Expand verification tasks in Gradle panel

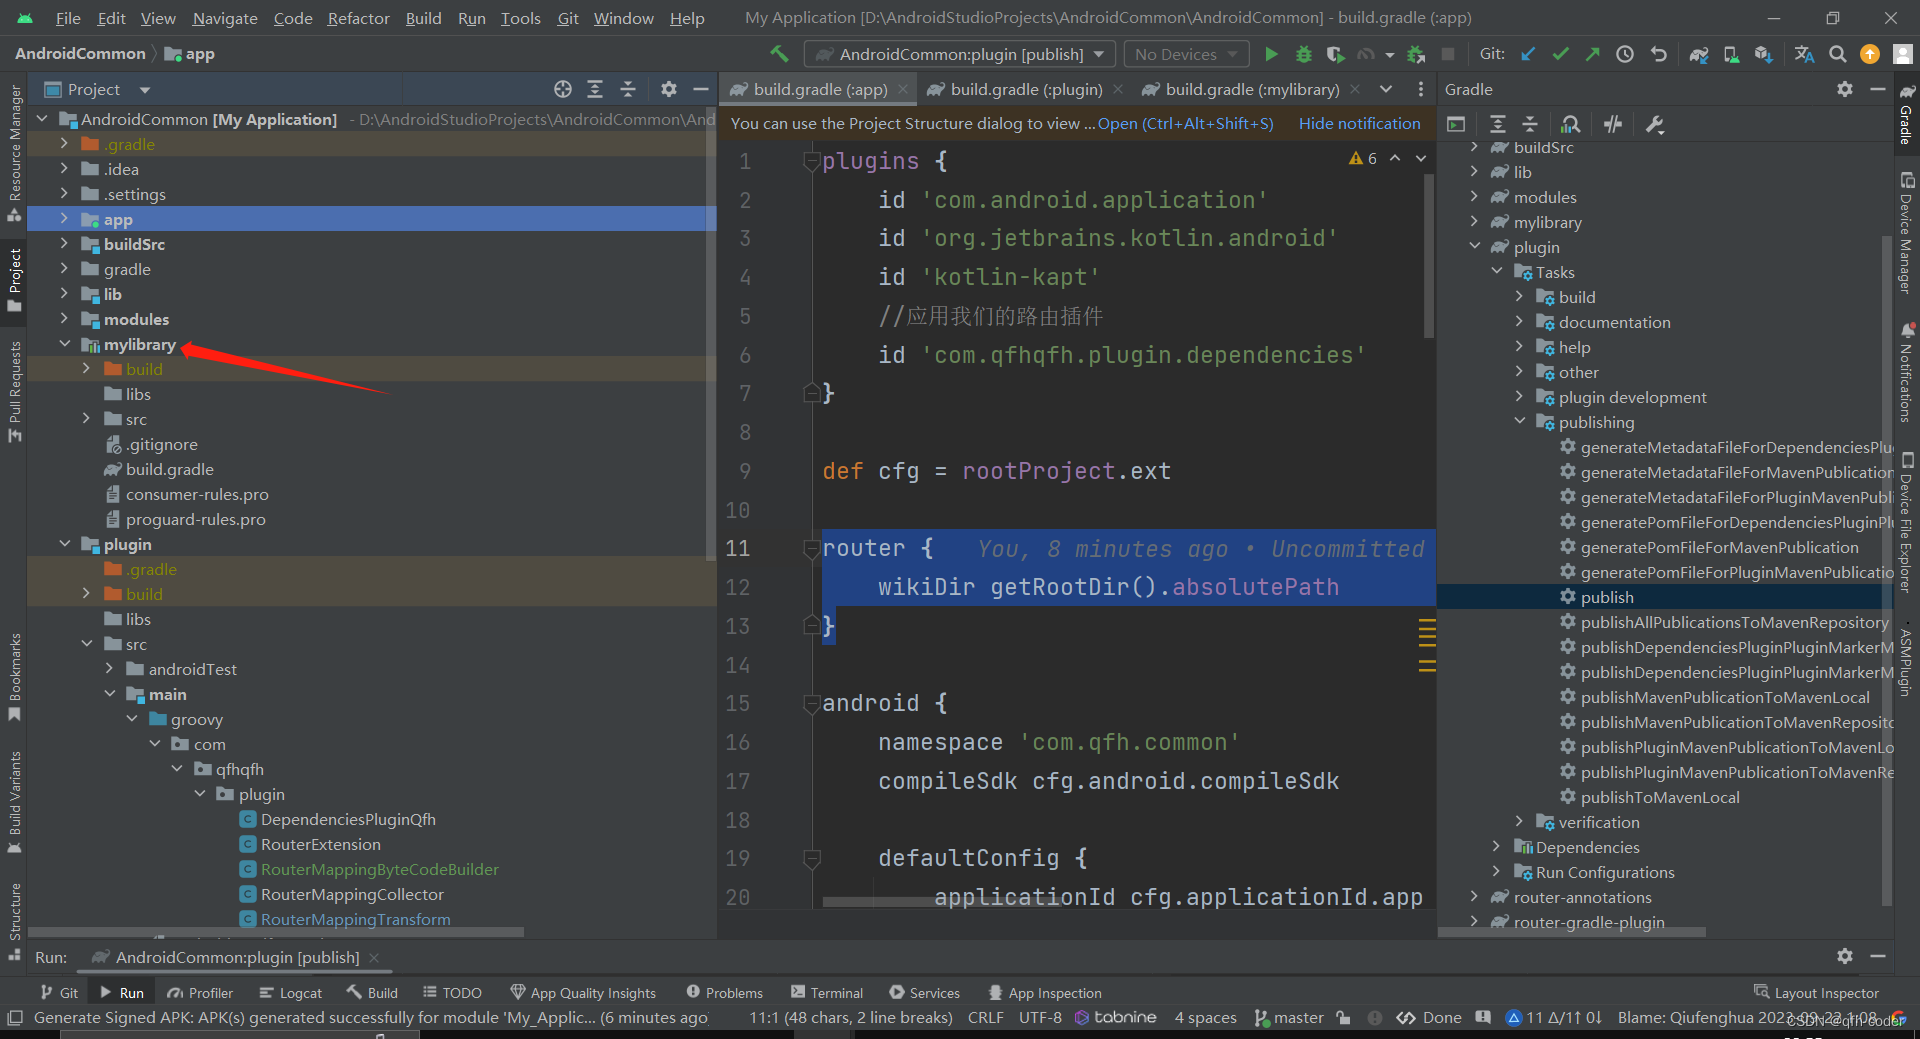1520,822
